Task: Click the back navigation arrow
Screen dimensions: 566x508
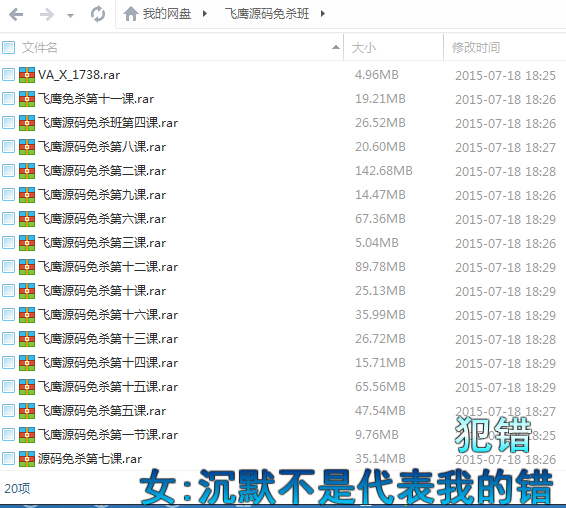Action: point(16,15)
